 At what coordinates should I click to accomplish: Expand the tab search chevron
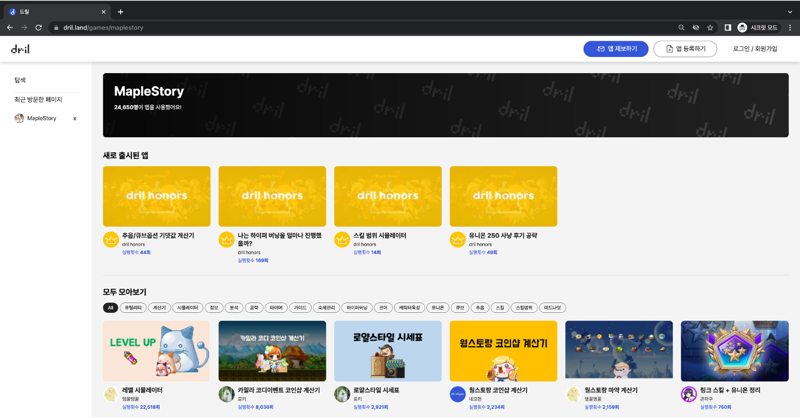(x=790, y=12)
